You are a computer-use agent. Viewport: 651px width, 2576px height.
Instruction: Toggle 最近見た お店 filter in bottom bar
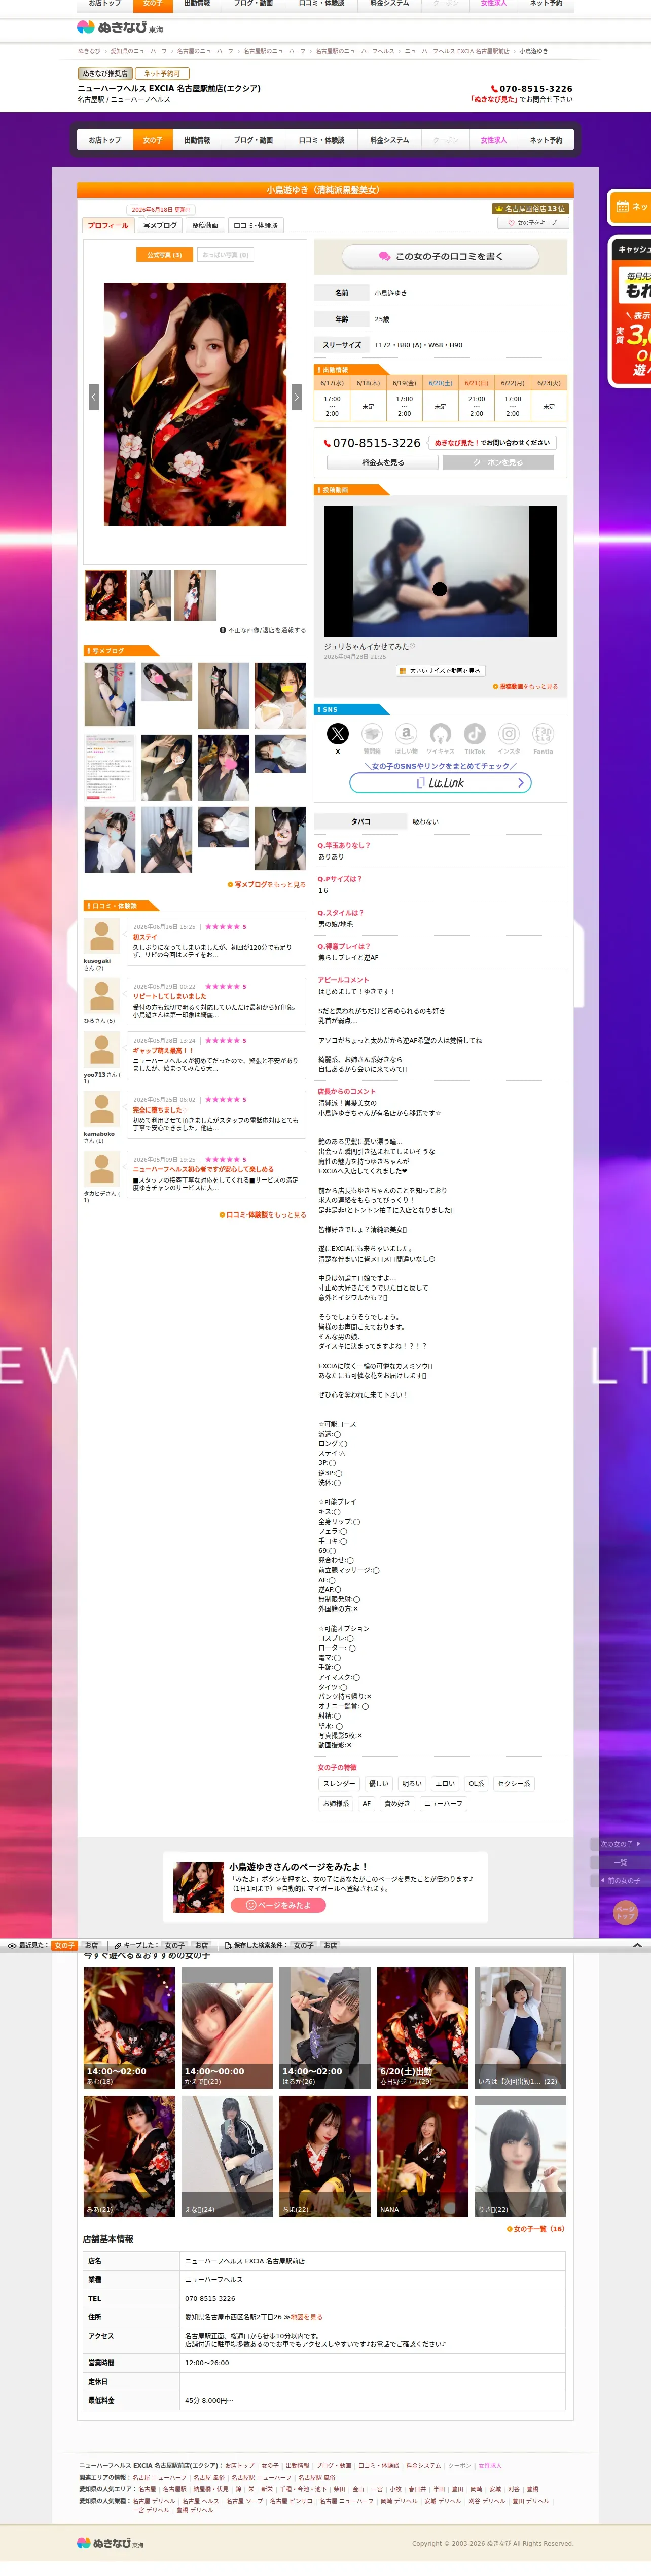point(91,1945)
